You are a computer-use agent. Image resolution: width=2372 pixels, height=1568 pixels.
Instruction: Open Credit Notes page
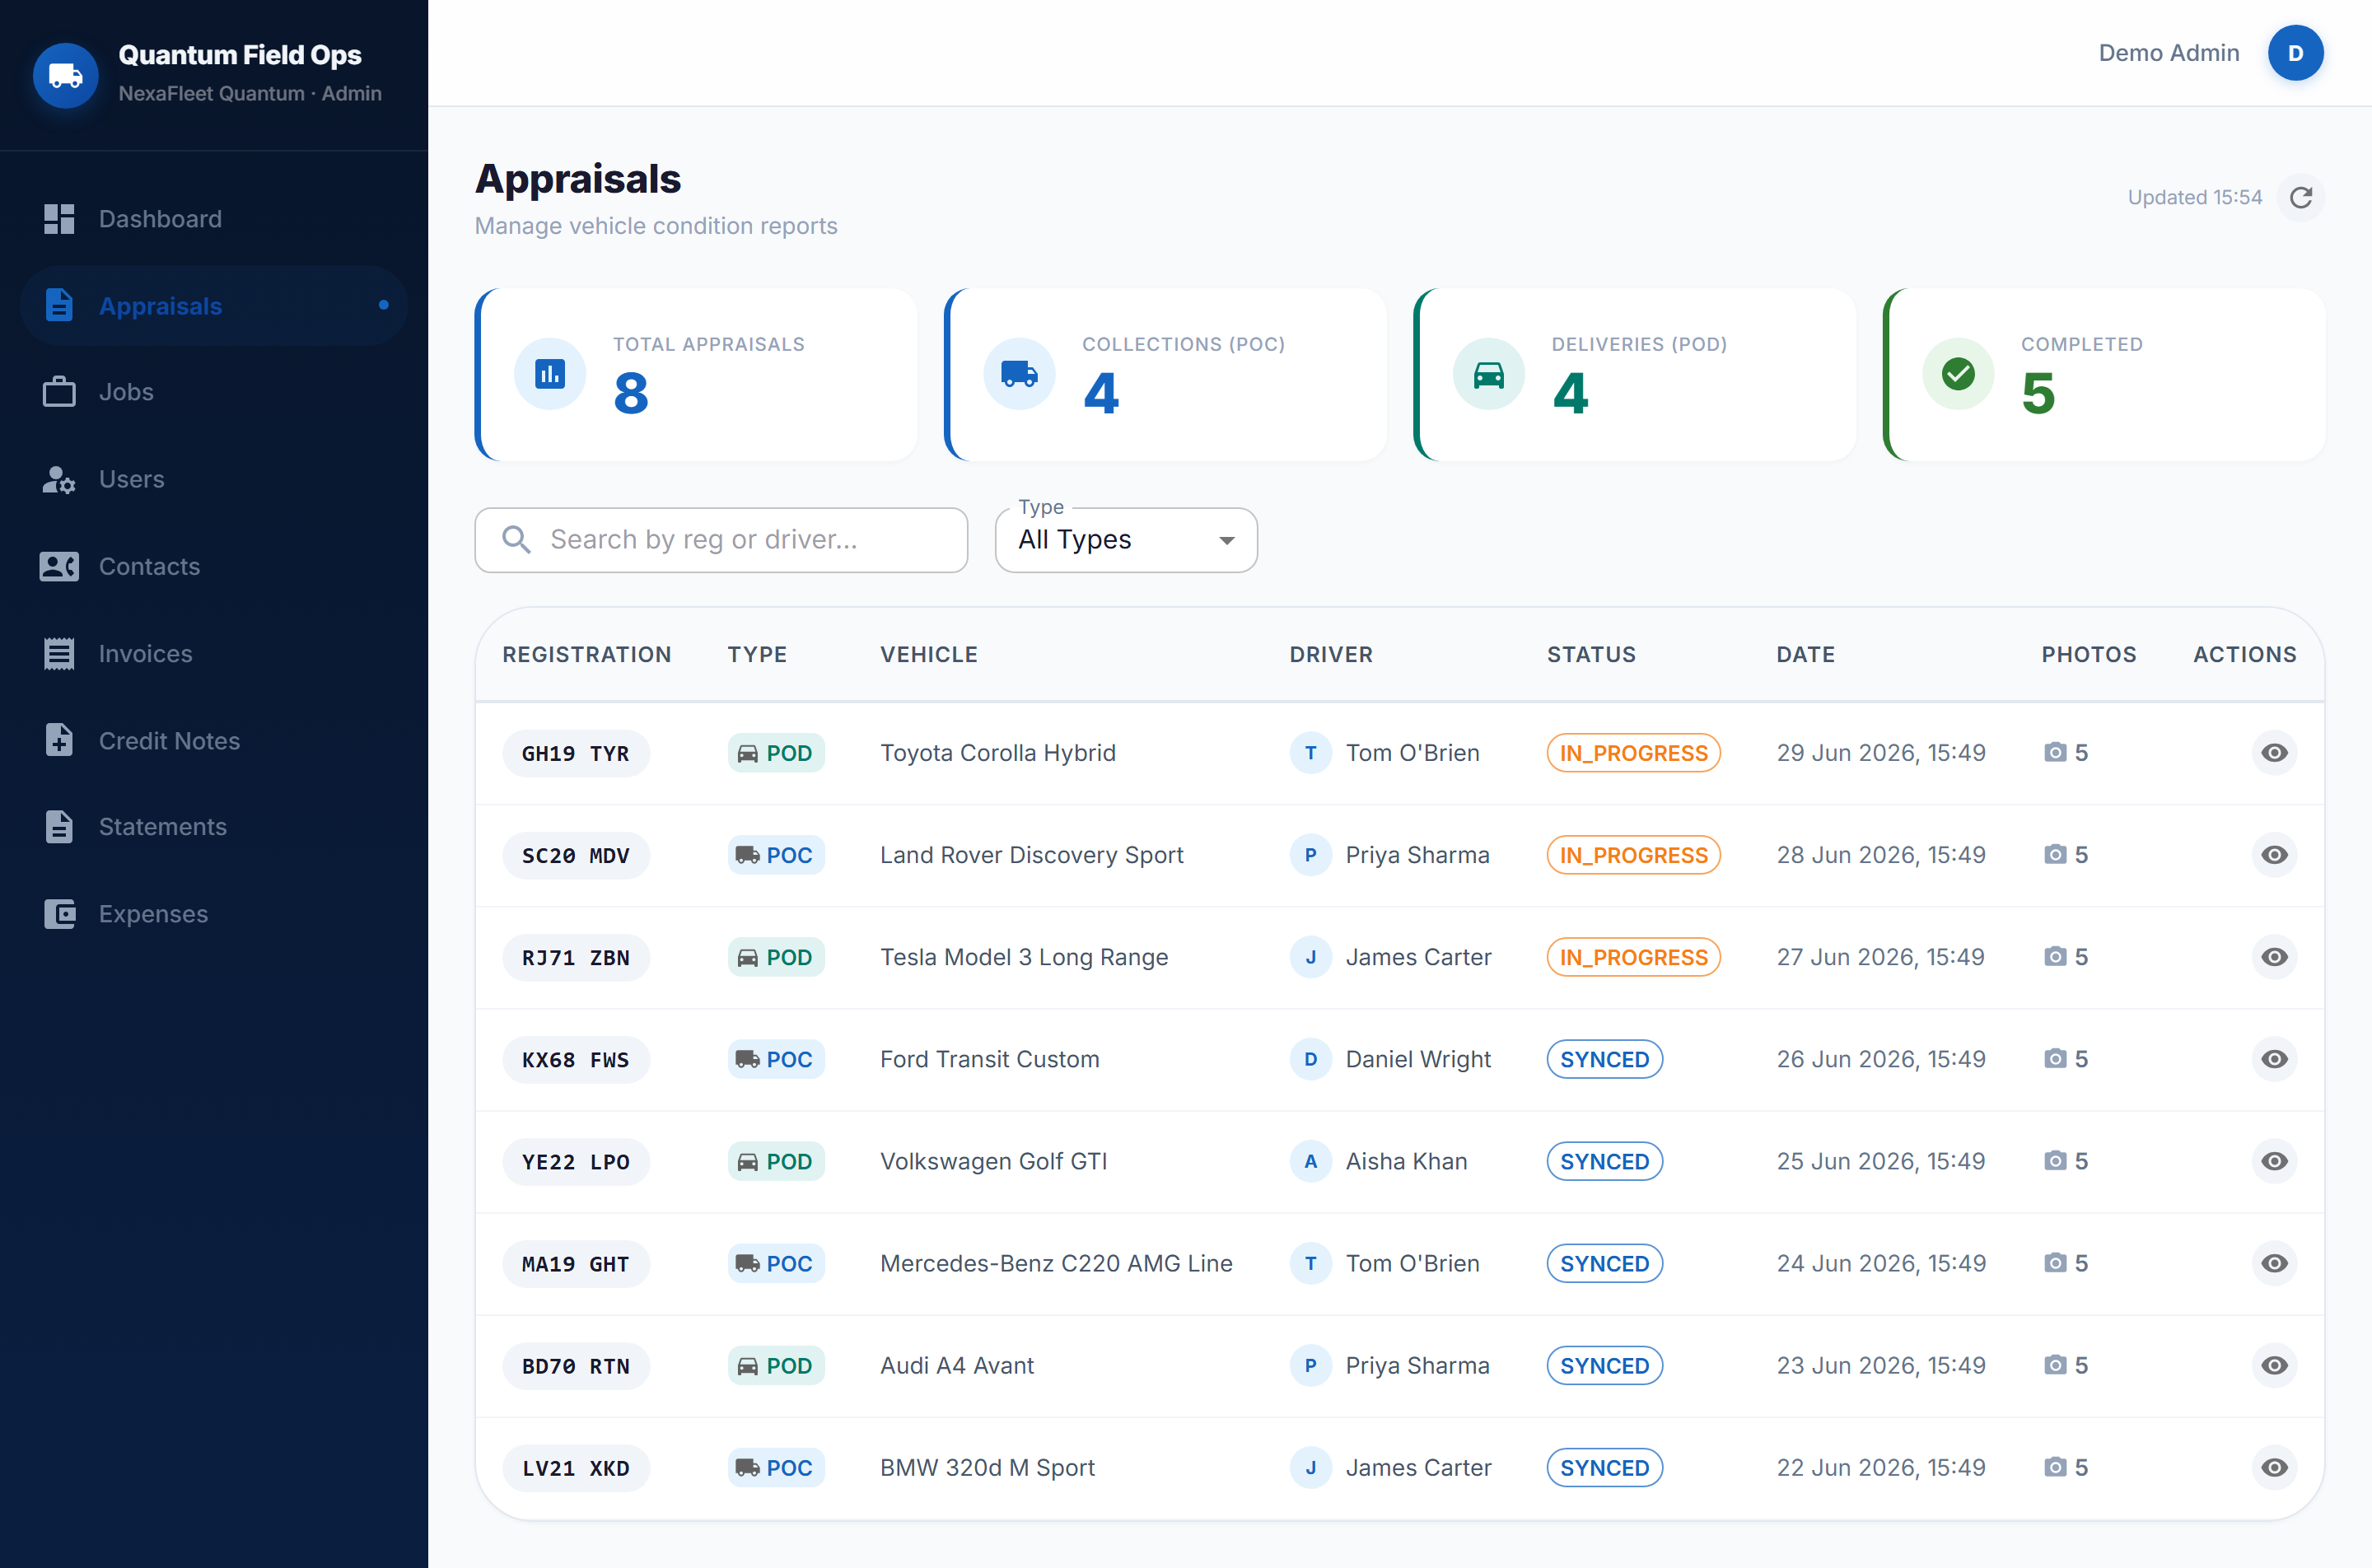(x=213, y=740)
